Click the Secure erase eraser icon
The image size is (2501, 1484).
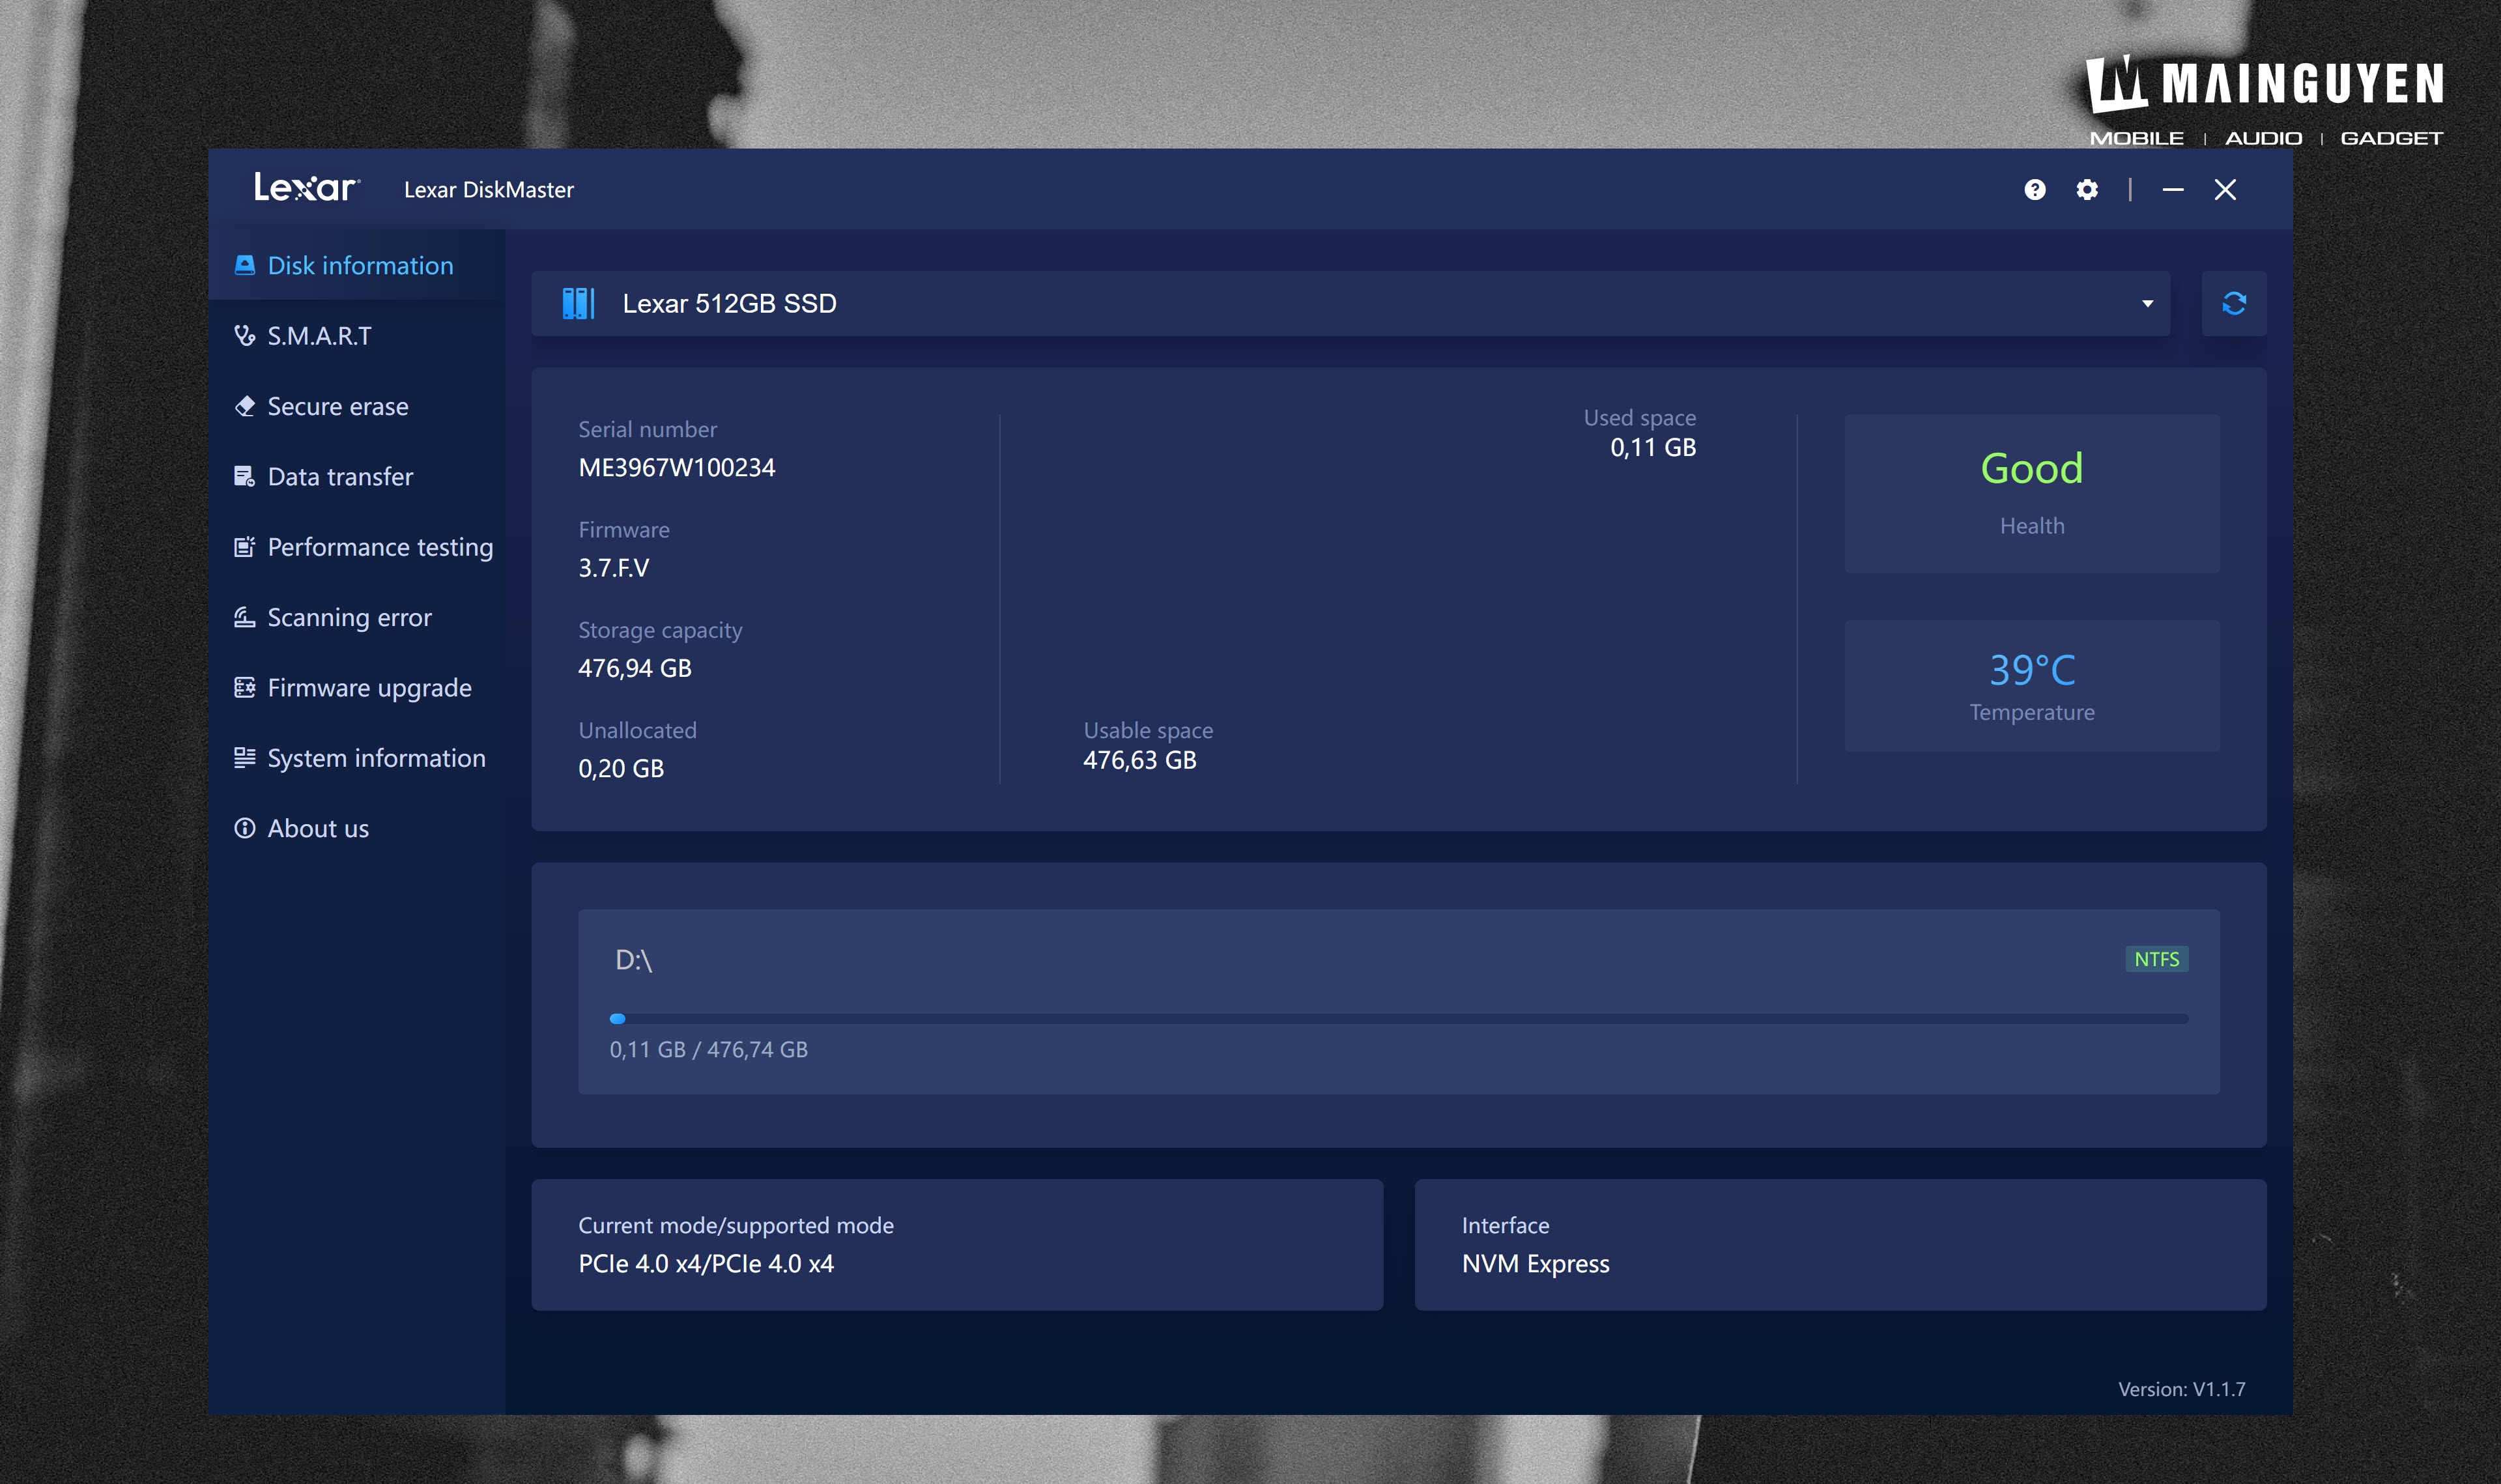coord(244,406)
